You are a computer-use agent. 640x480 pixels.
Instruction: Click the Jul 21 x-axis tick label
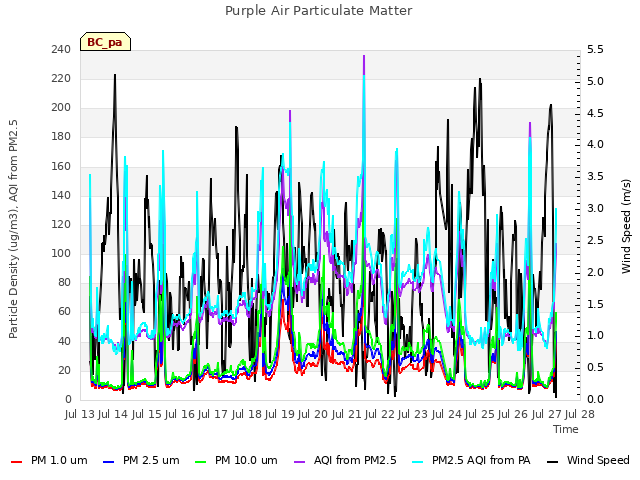point(347,414)
